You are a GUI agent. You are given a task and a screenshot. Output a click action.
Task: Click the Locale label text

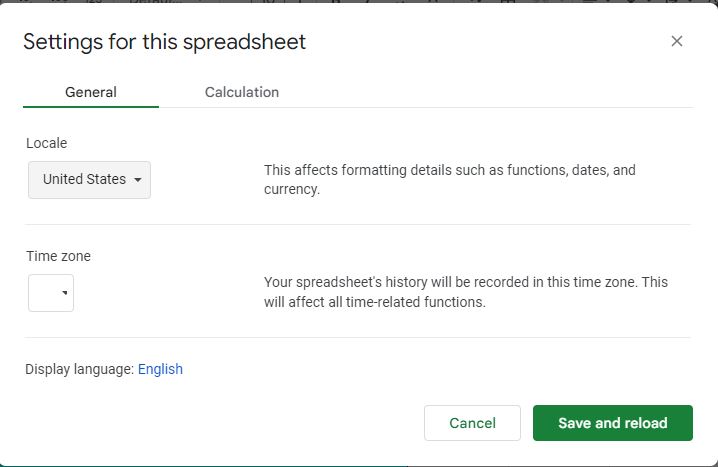point(47,143)
